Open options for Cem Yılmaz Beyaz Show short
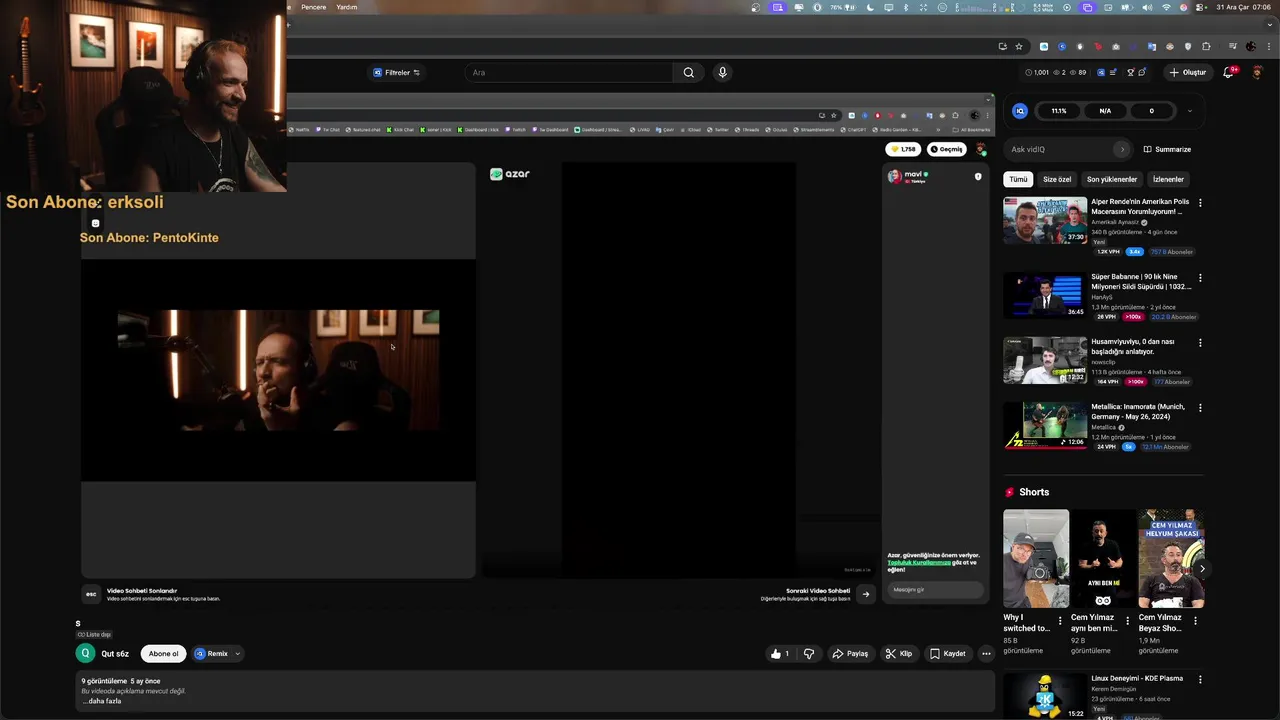 (x=1195, y=621)
